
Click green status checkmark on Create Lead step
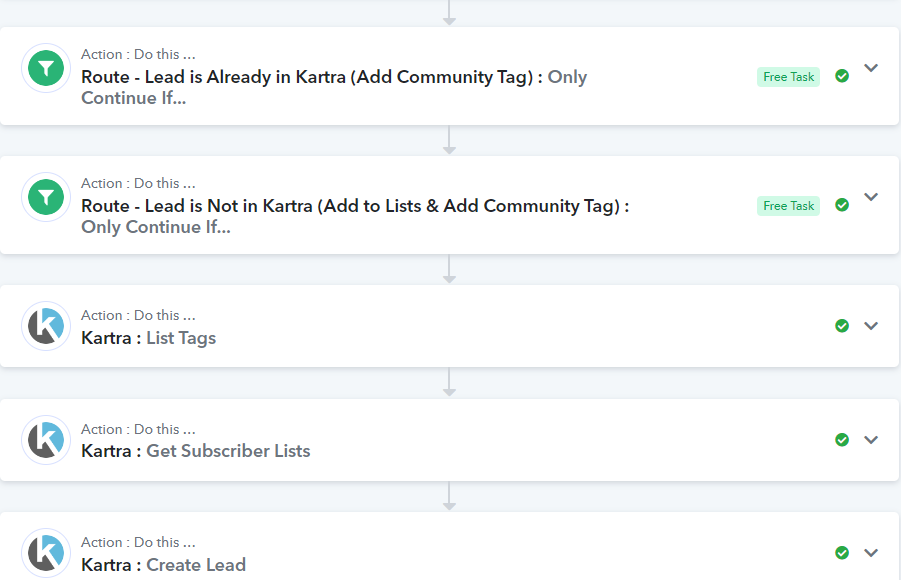(x=842, y=553)
